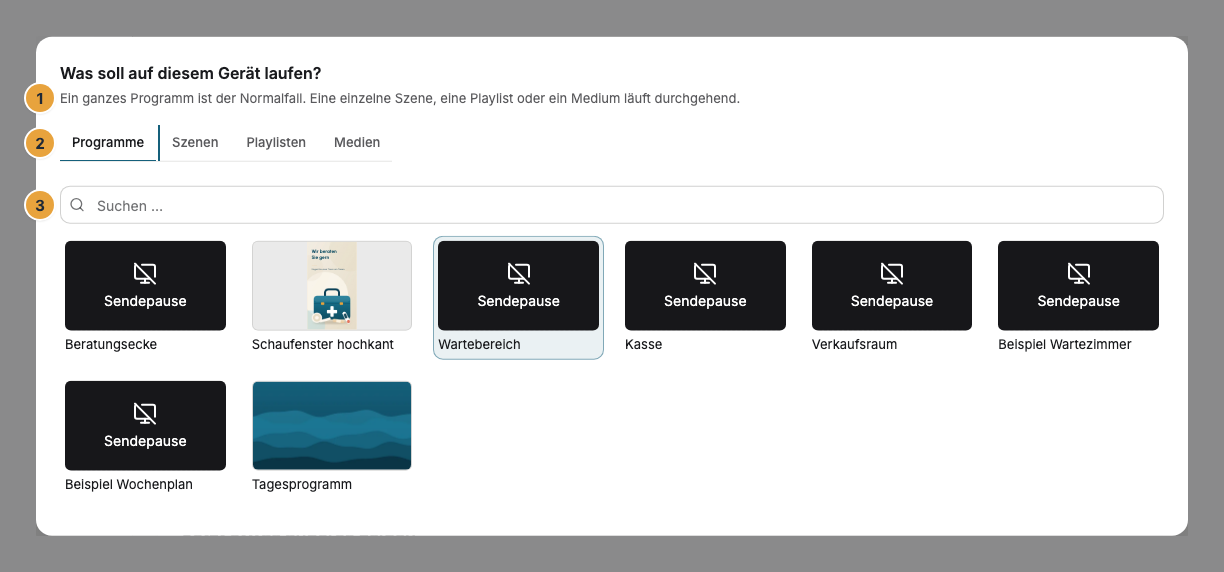
Task: Click the Kasse label text
Action: 644,344
